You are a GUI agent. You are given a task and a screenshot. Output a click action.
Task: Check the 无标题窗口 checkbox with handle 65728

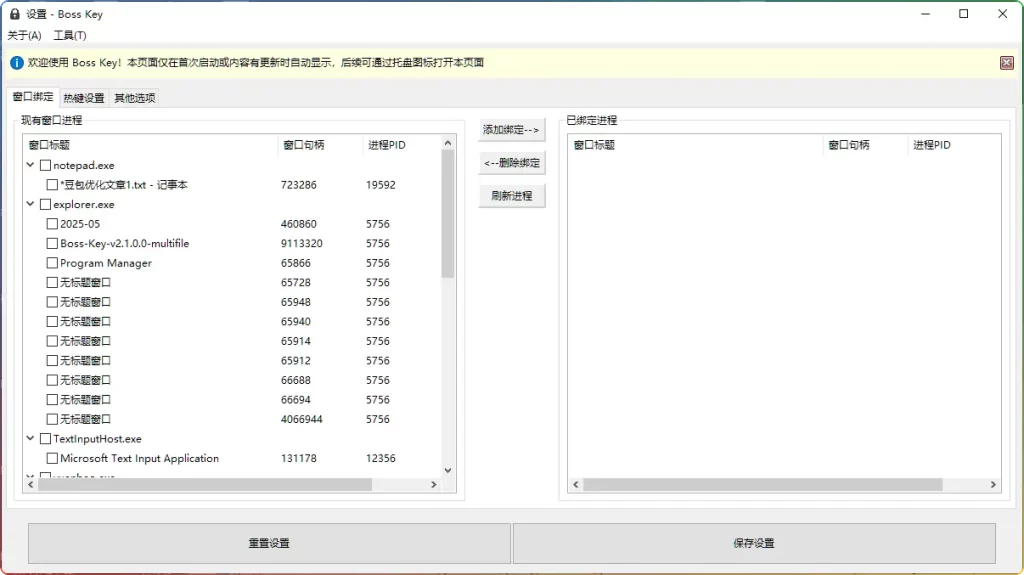pos(52,283)
